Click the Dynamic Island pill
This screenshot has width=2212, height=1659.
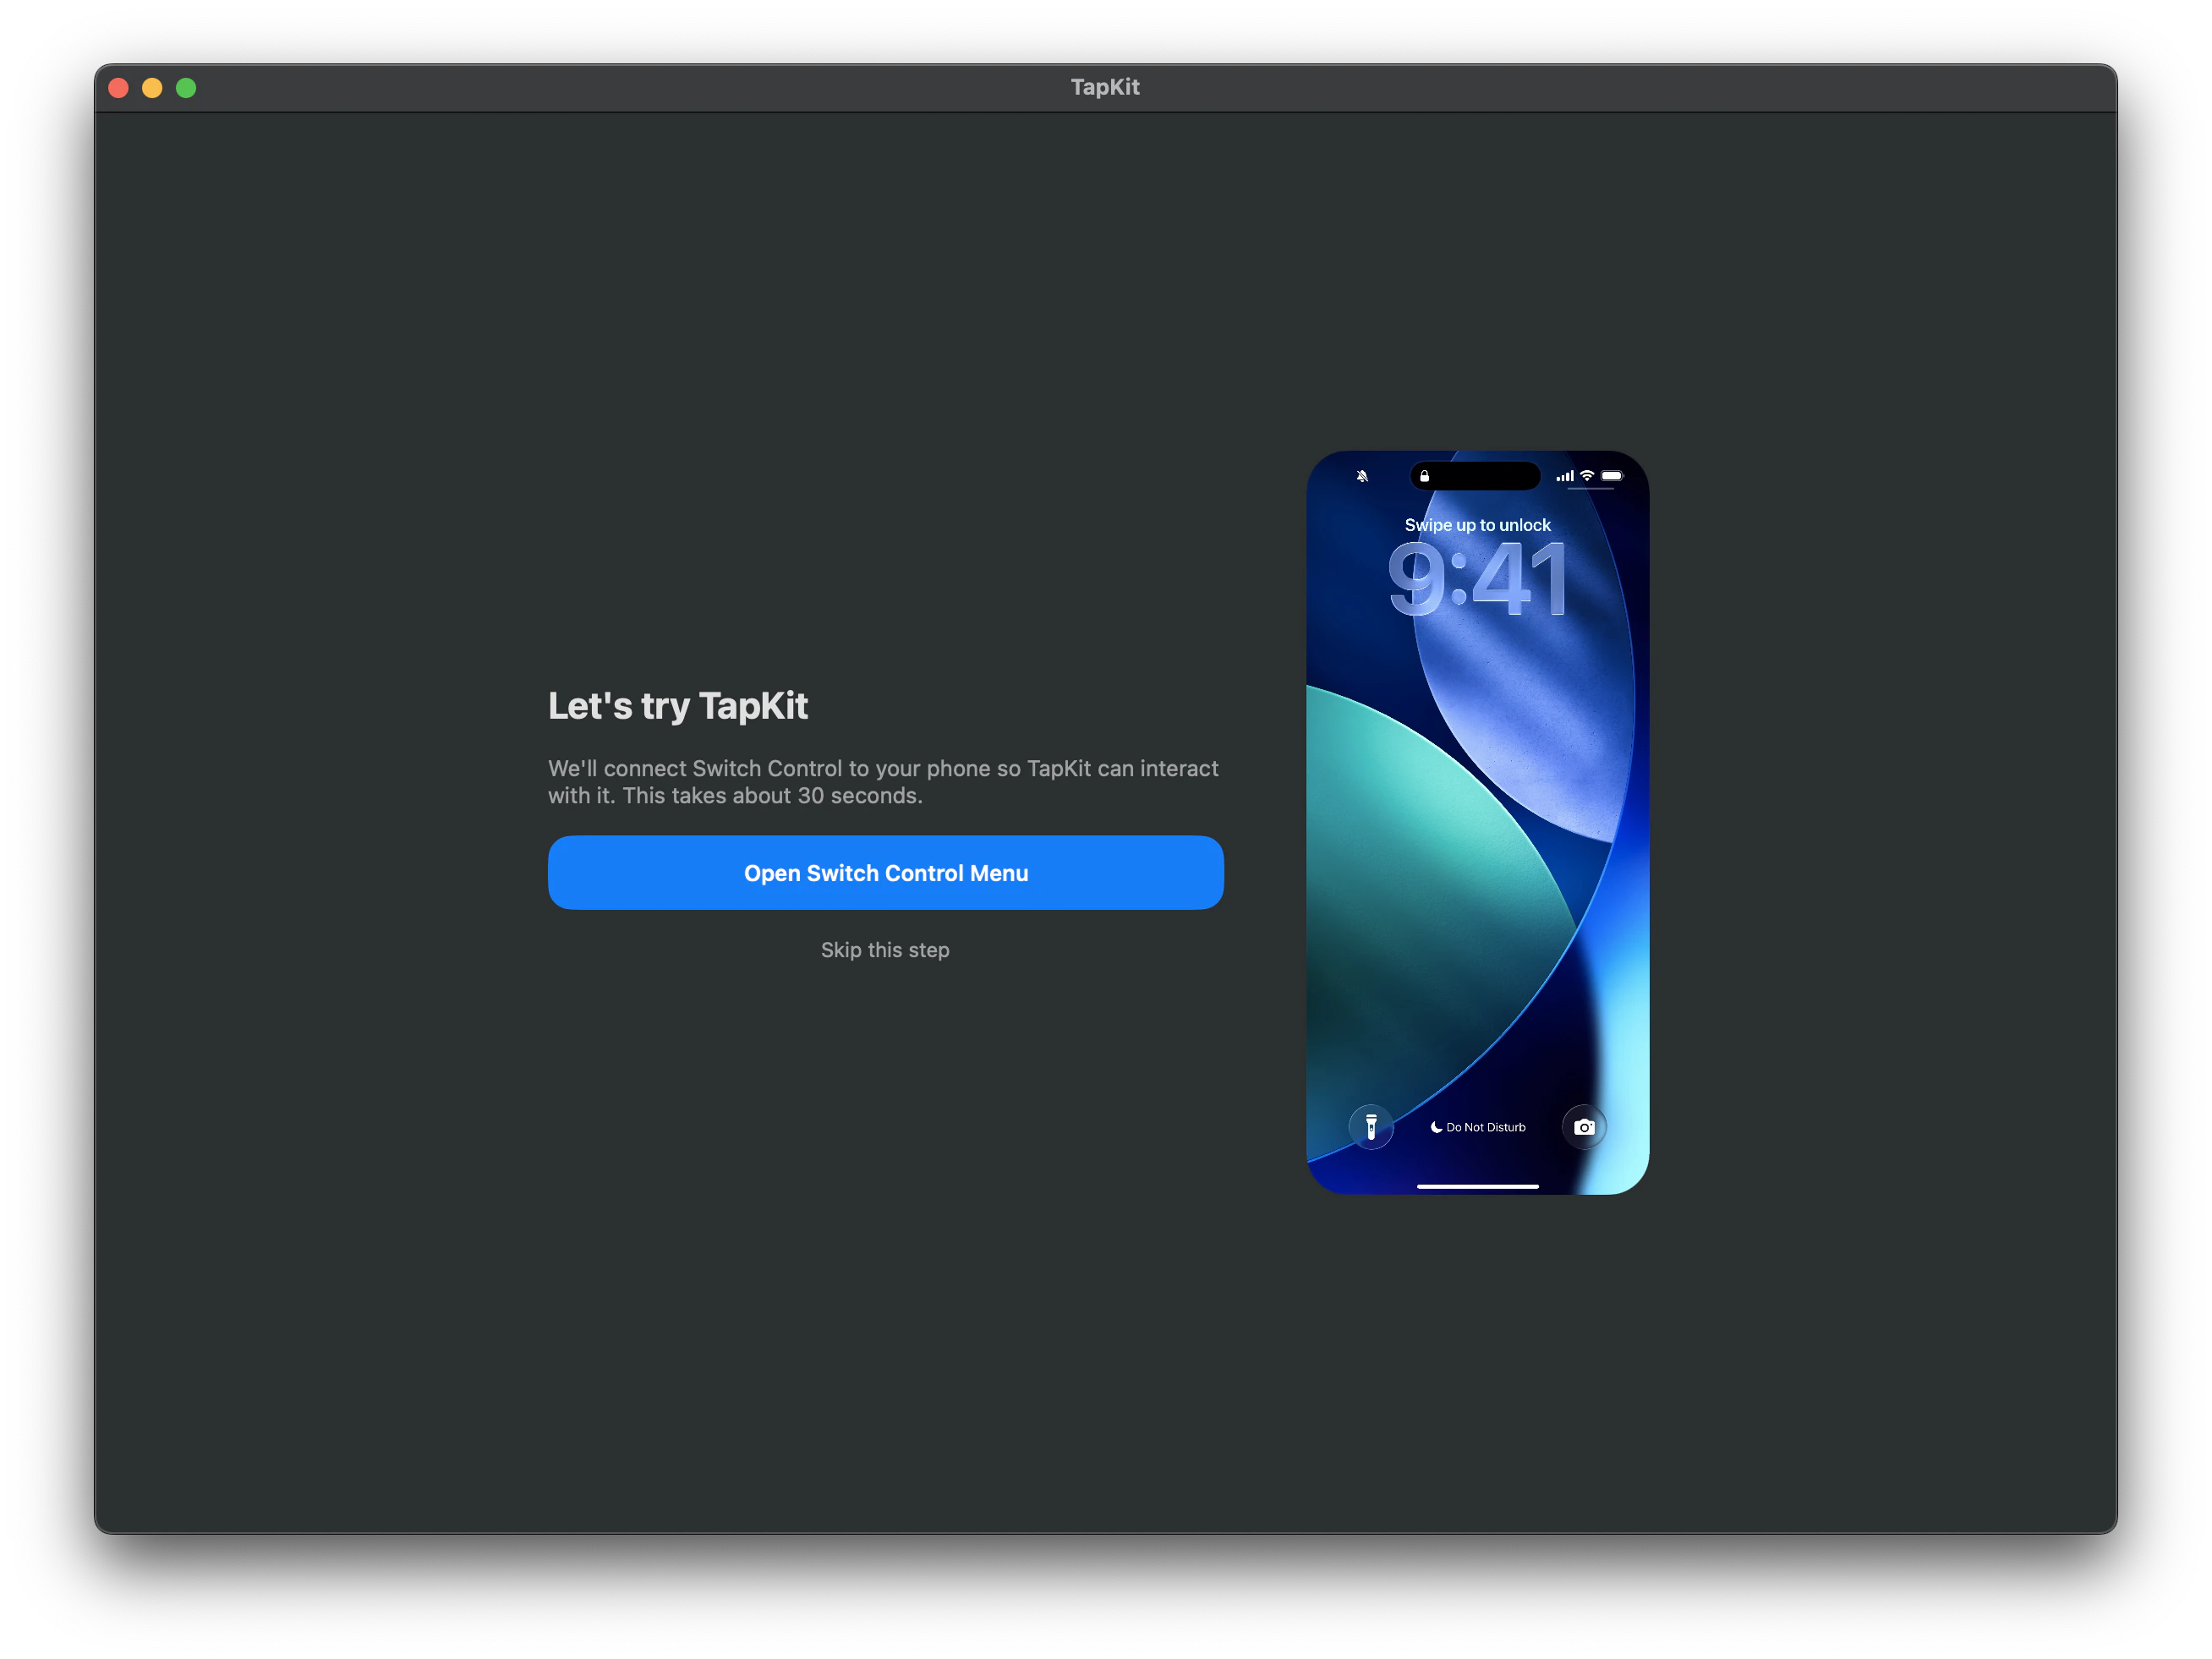tap(1475, 476)
